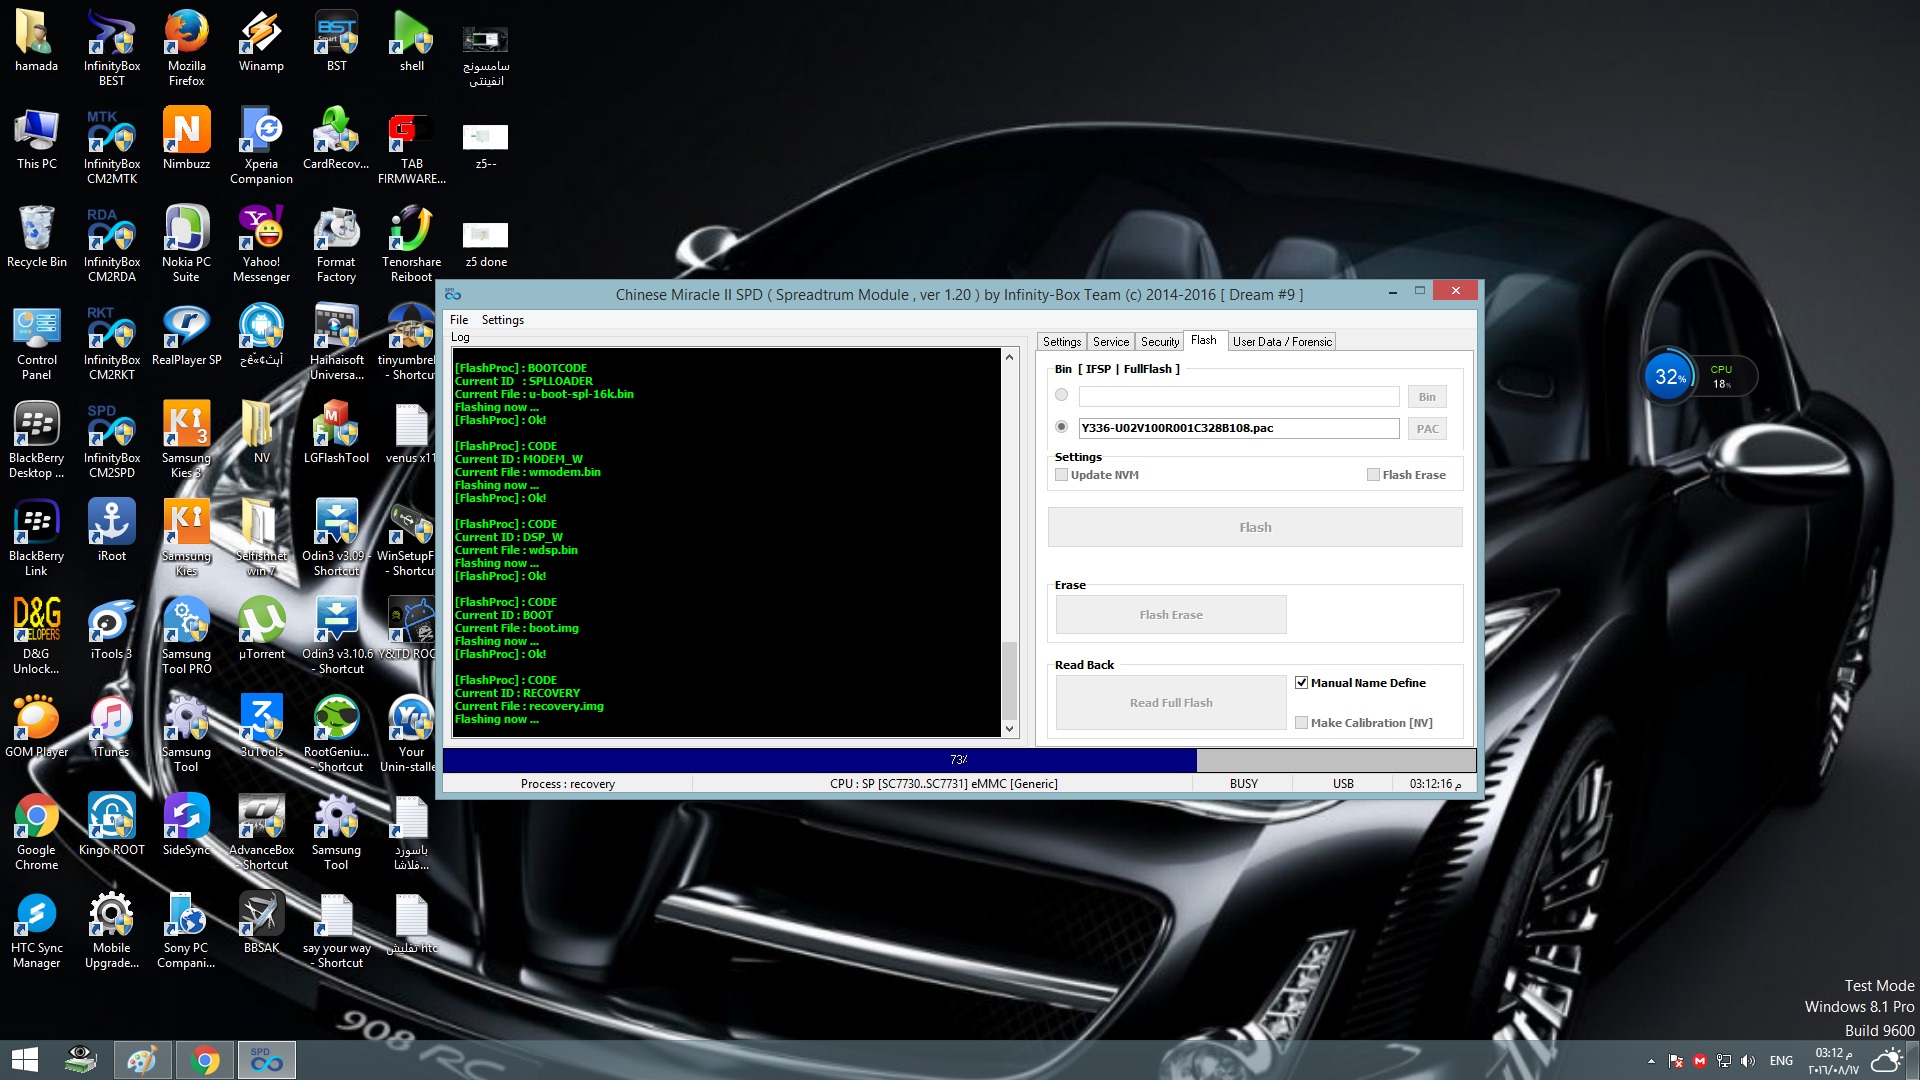Click the Flash Erase button under Erase

(x=1171, y=615)
